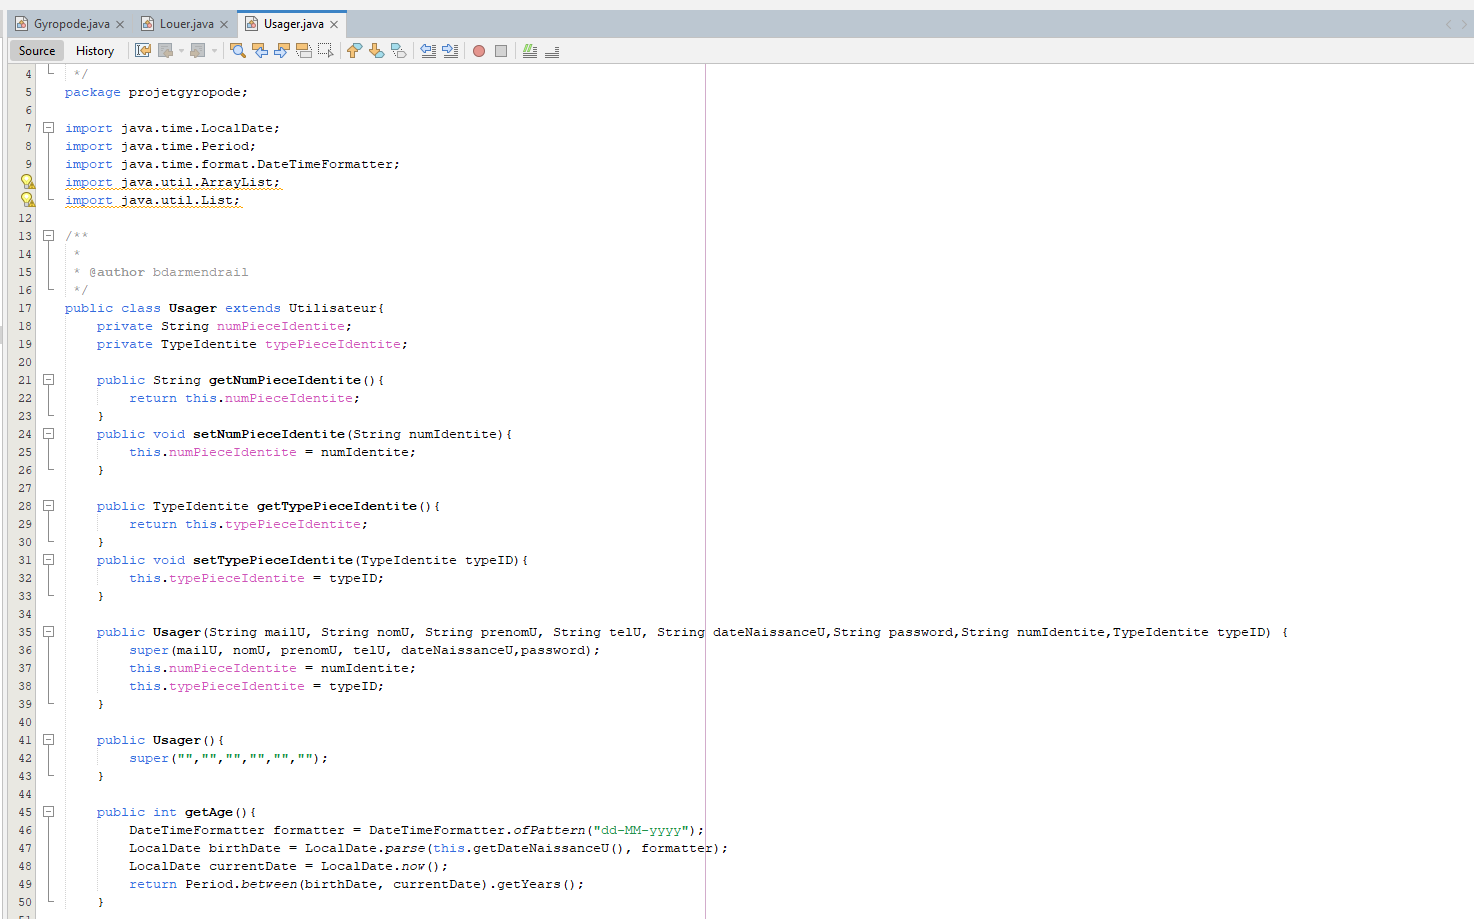Viewport: 1474px width, 919px height.
Task: Collapse setNumPieceIdentite method fold
Action: click(x=48, y=434)
